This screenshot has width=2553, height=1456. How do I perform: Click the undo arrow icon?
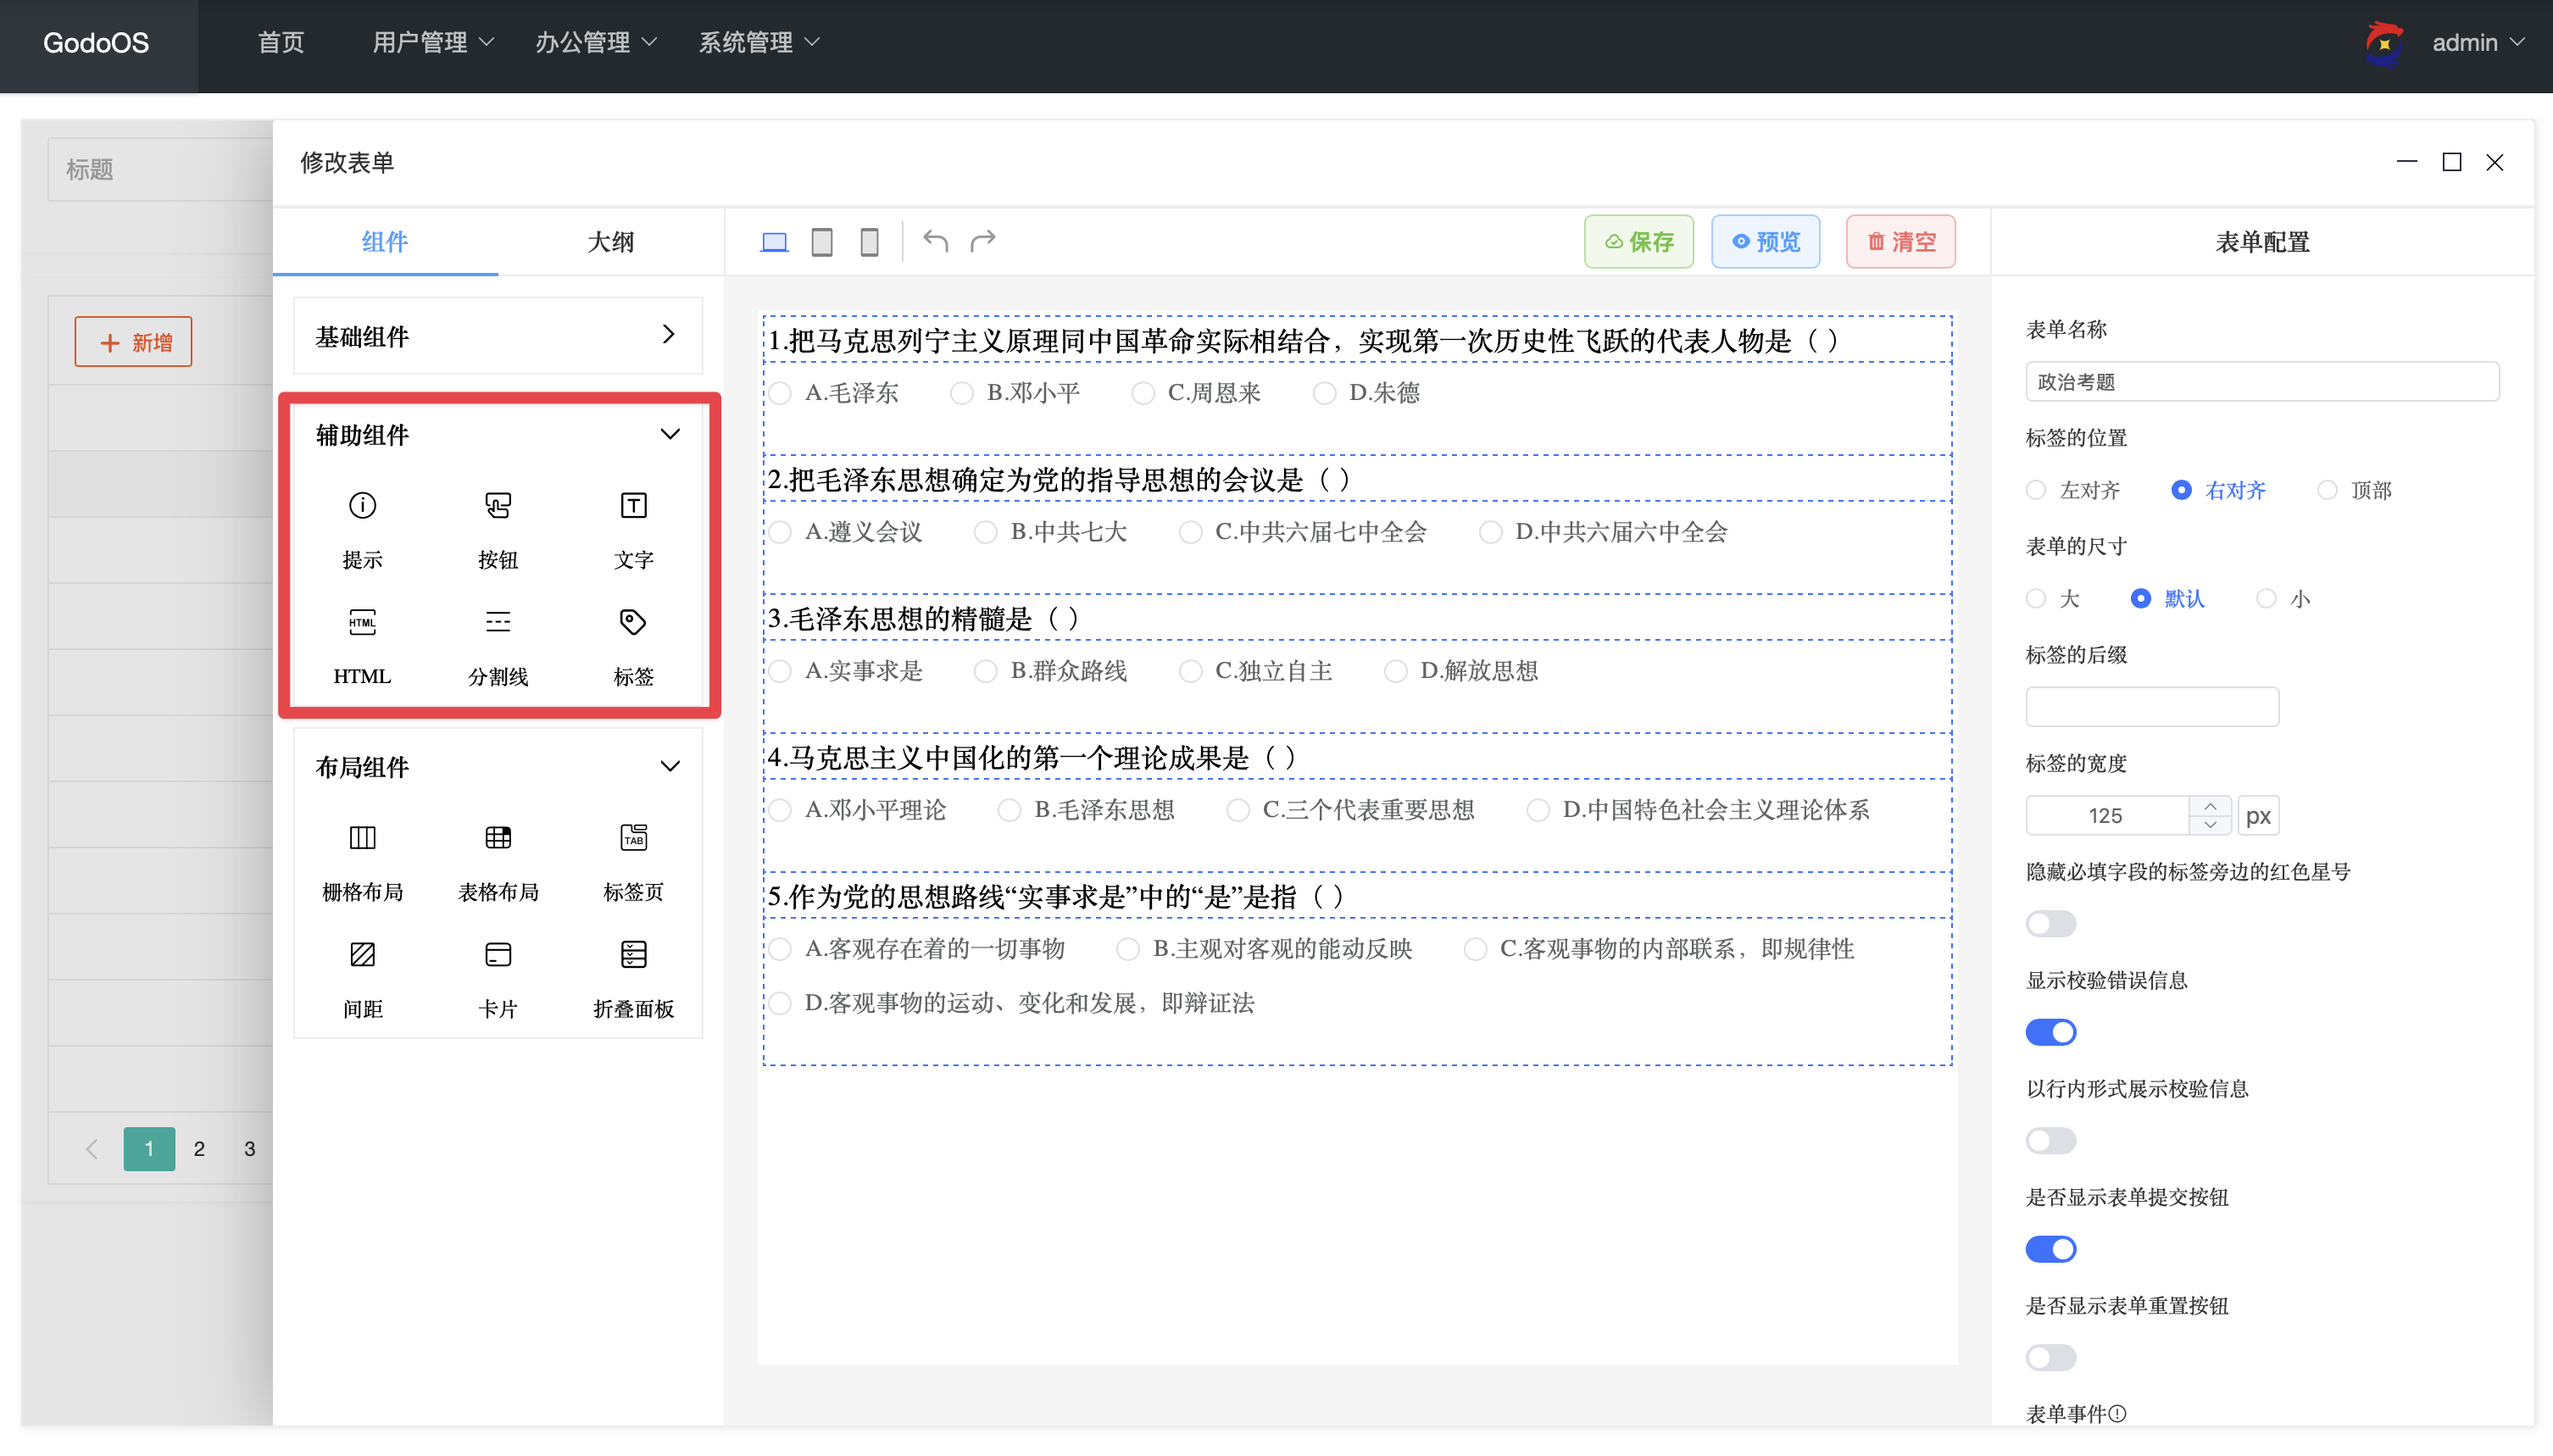pos(935,240)
